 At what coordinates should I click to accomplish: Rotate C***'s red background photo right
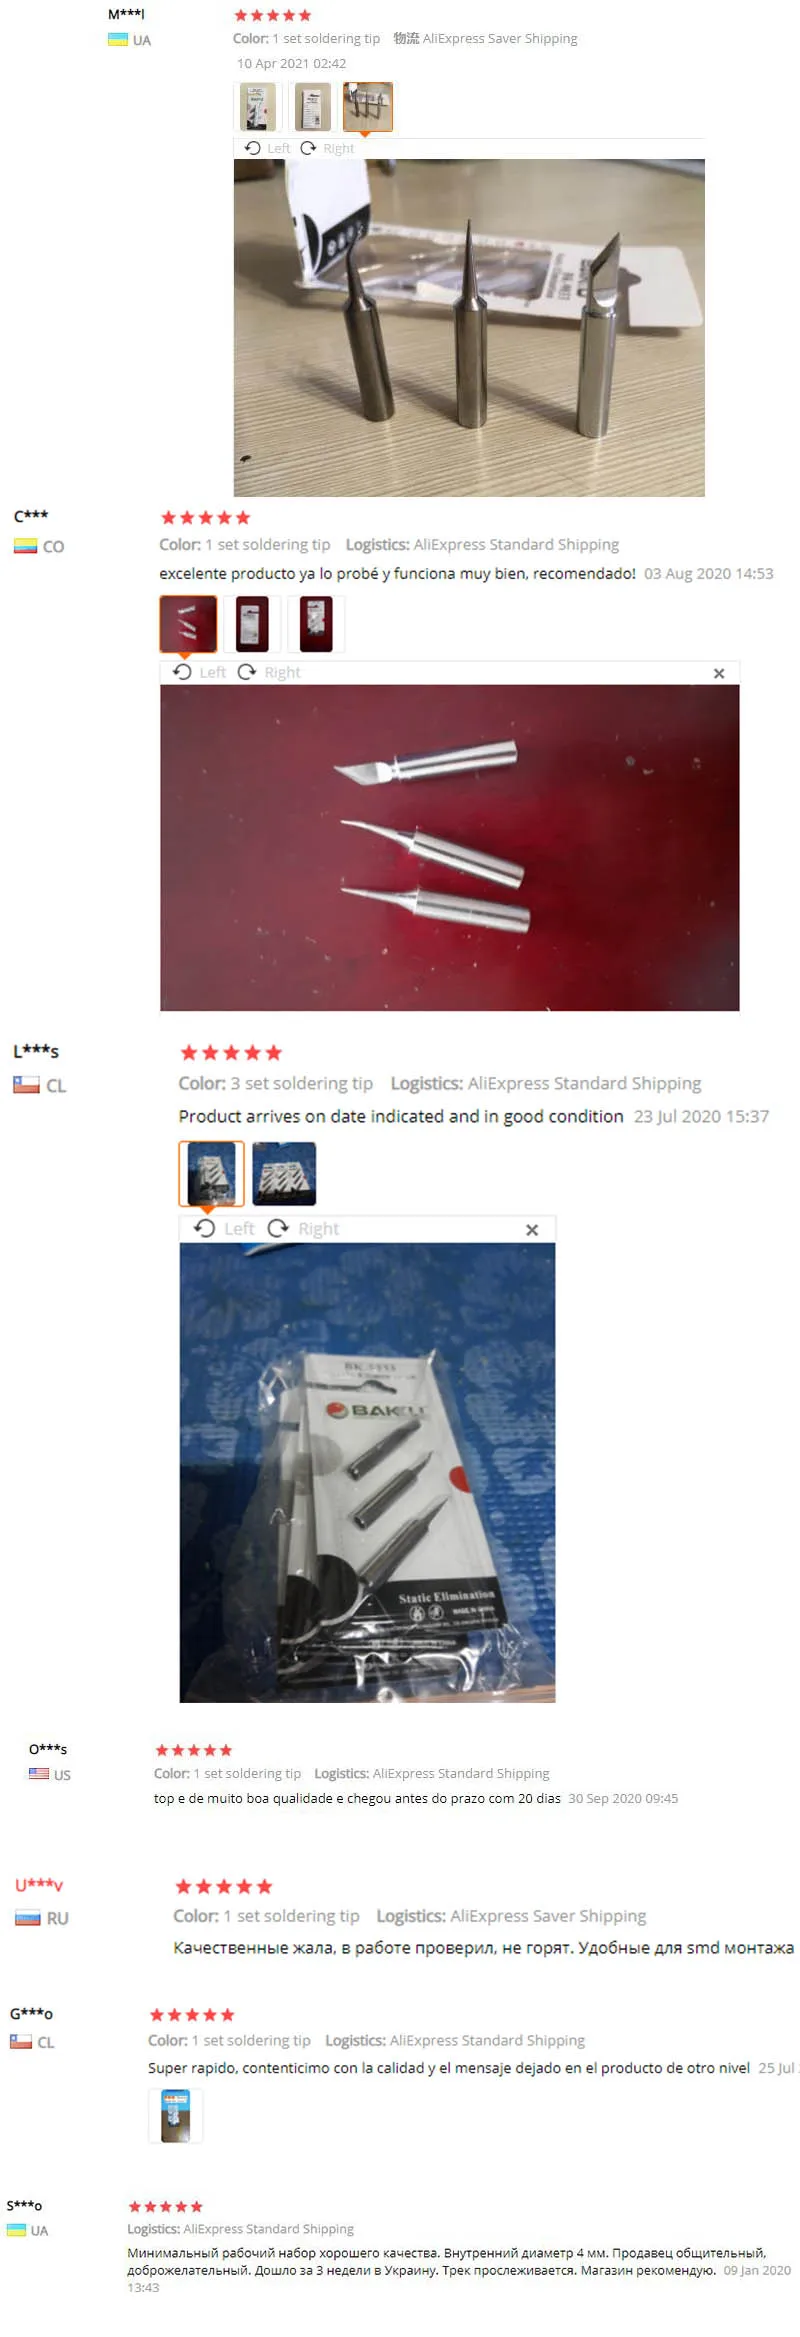pyautogui.click(x=269, y=672)
